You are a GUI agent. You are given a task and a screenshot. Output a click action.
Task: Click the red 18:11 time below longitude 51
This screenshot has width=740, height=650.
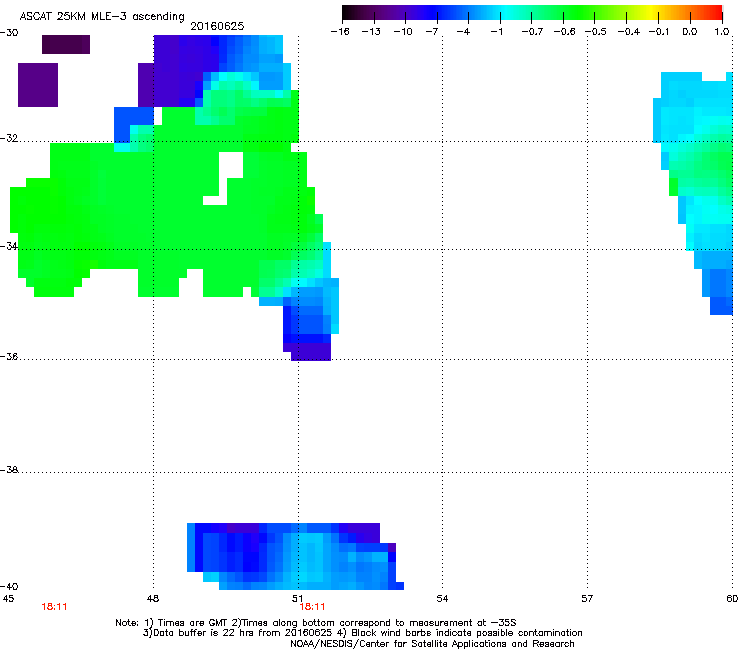point(312,607)
